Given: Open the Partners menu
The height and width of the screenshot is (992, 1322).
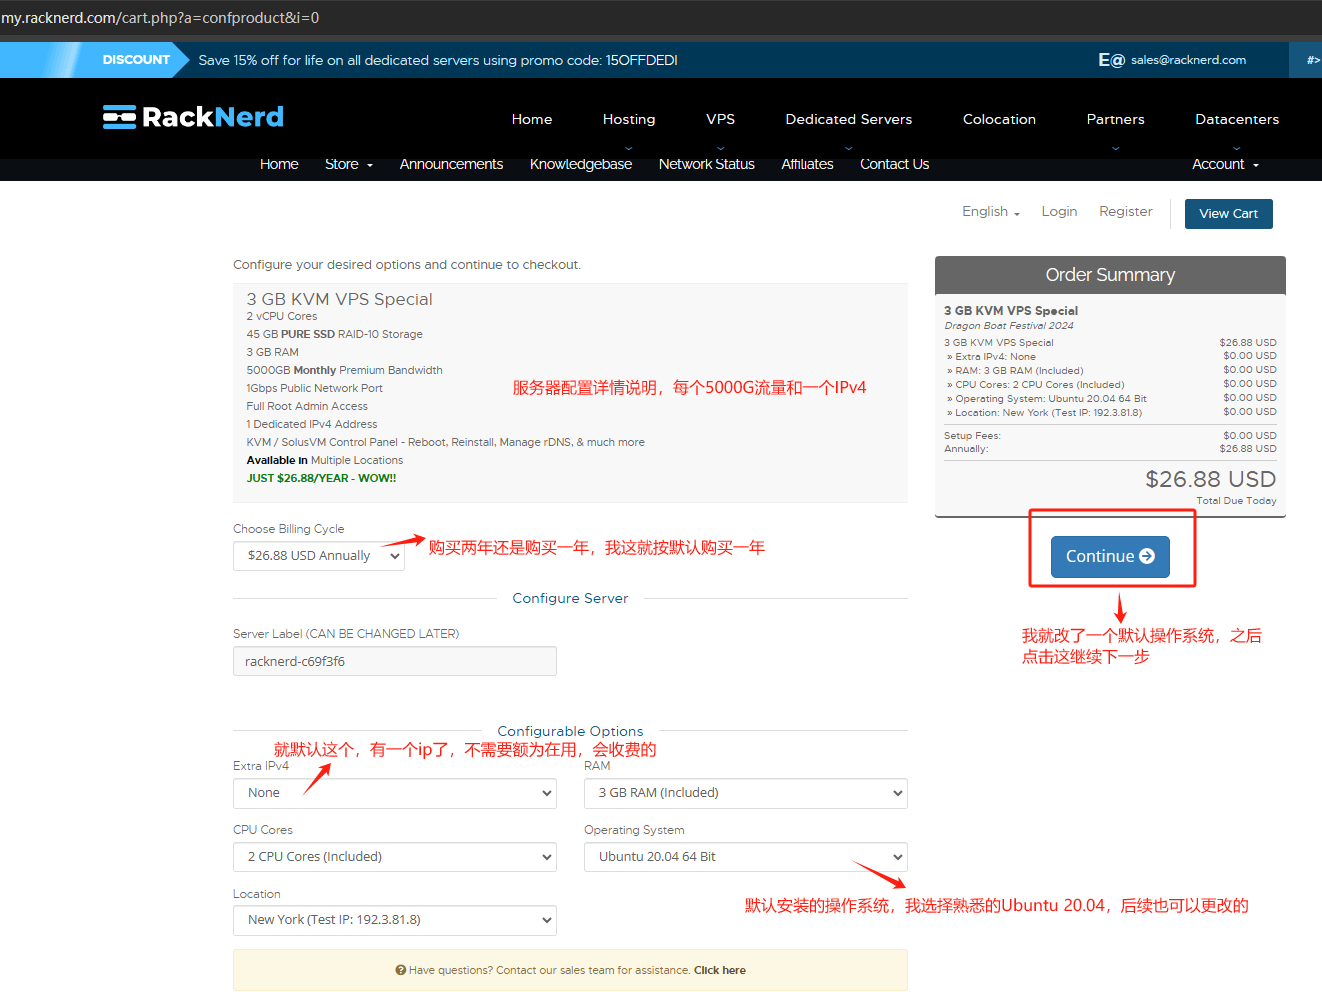Looking at the screenshot, I should [x=1116, y=119].
